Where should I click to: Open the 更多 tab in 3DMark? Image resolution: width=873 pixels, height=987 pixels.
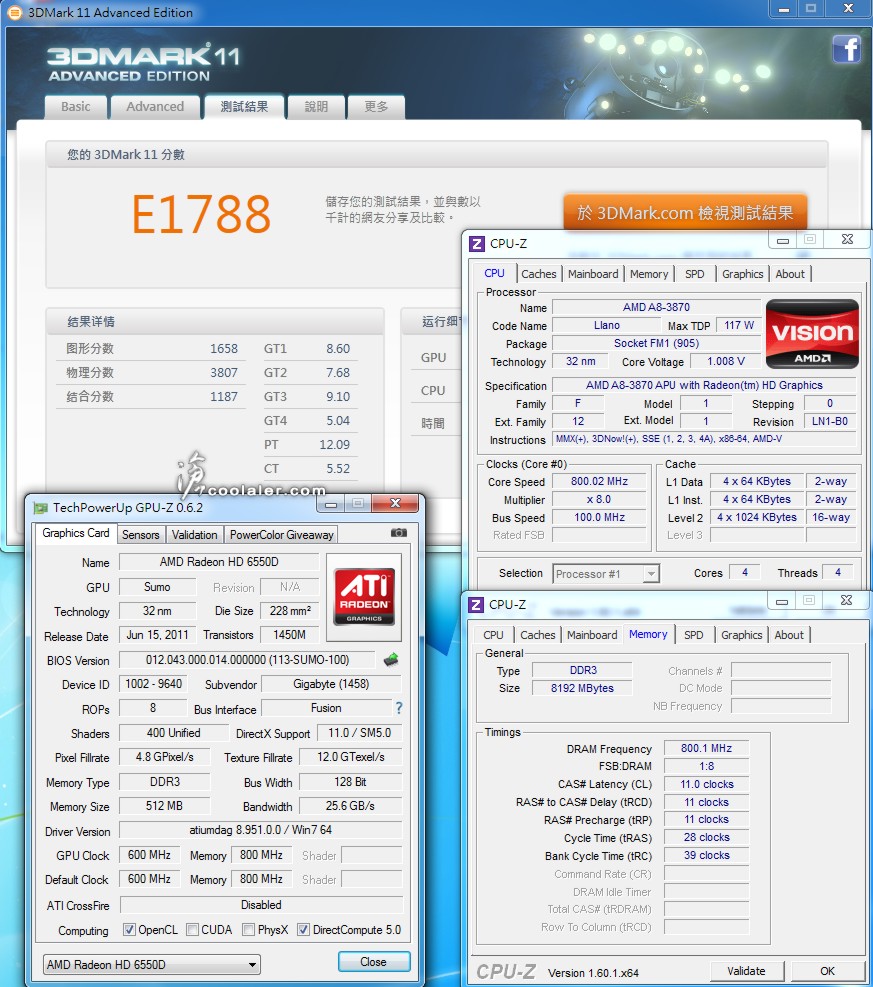[x=376, y=107]
